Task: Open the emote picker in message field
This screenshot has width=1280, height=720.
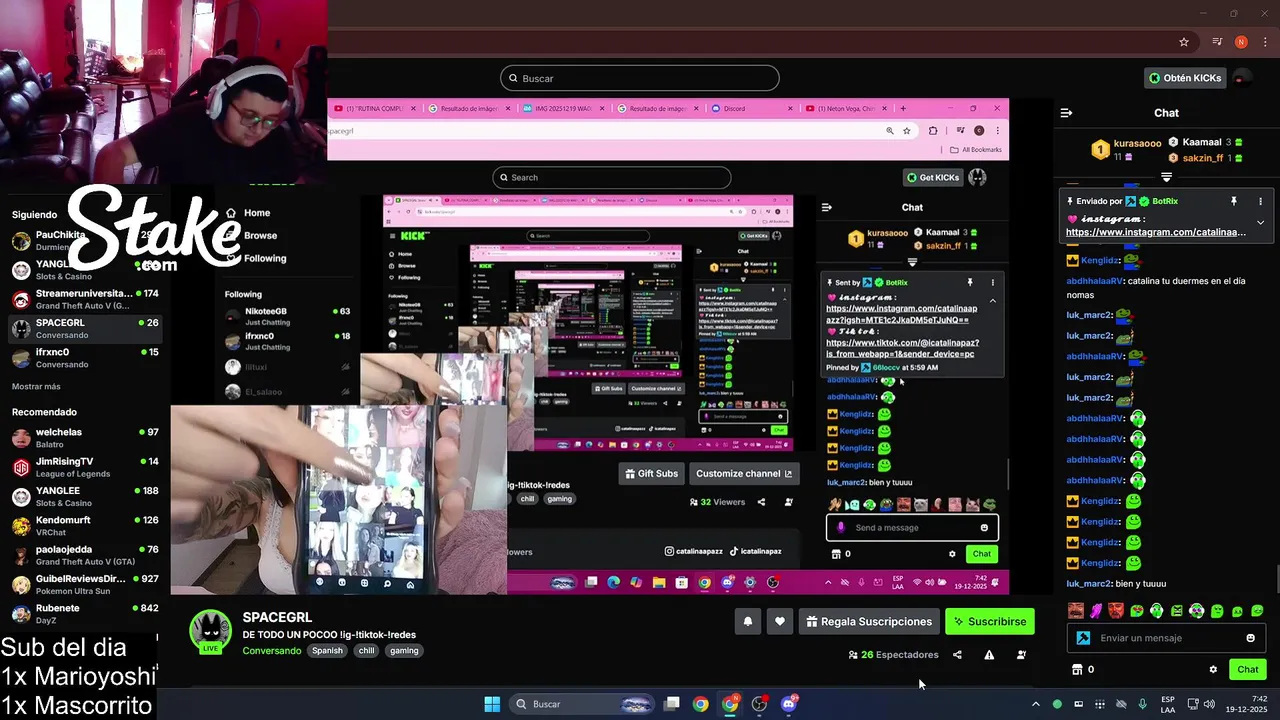Action: pyautogui.click(x=1250, y=638)
